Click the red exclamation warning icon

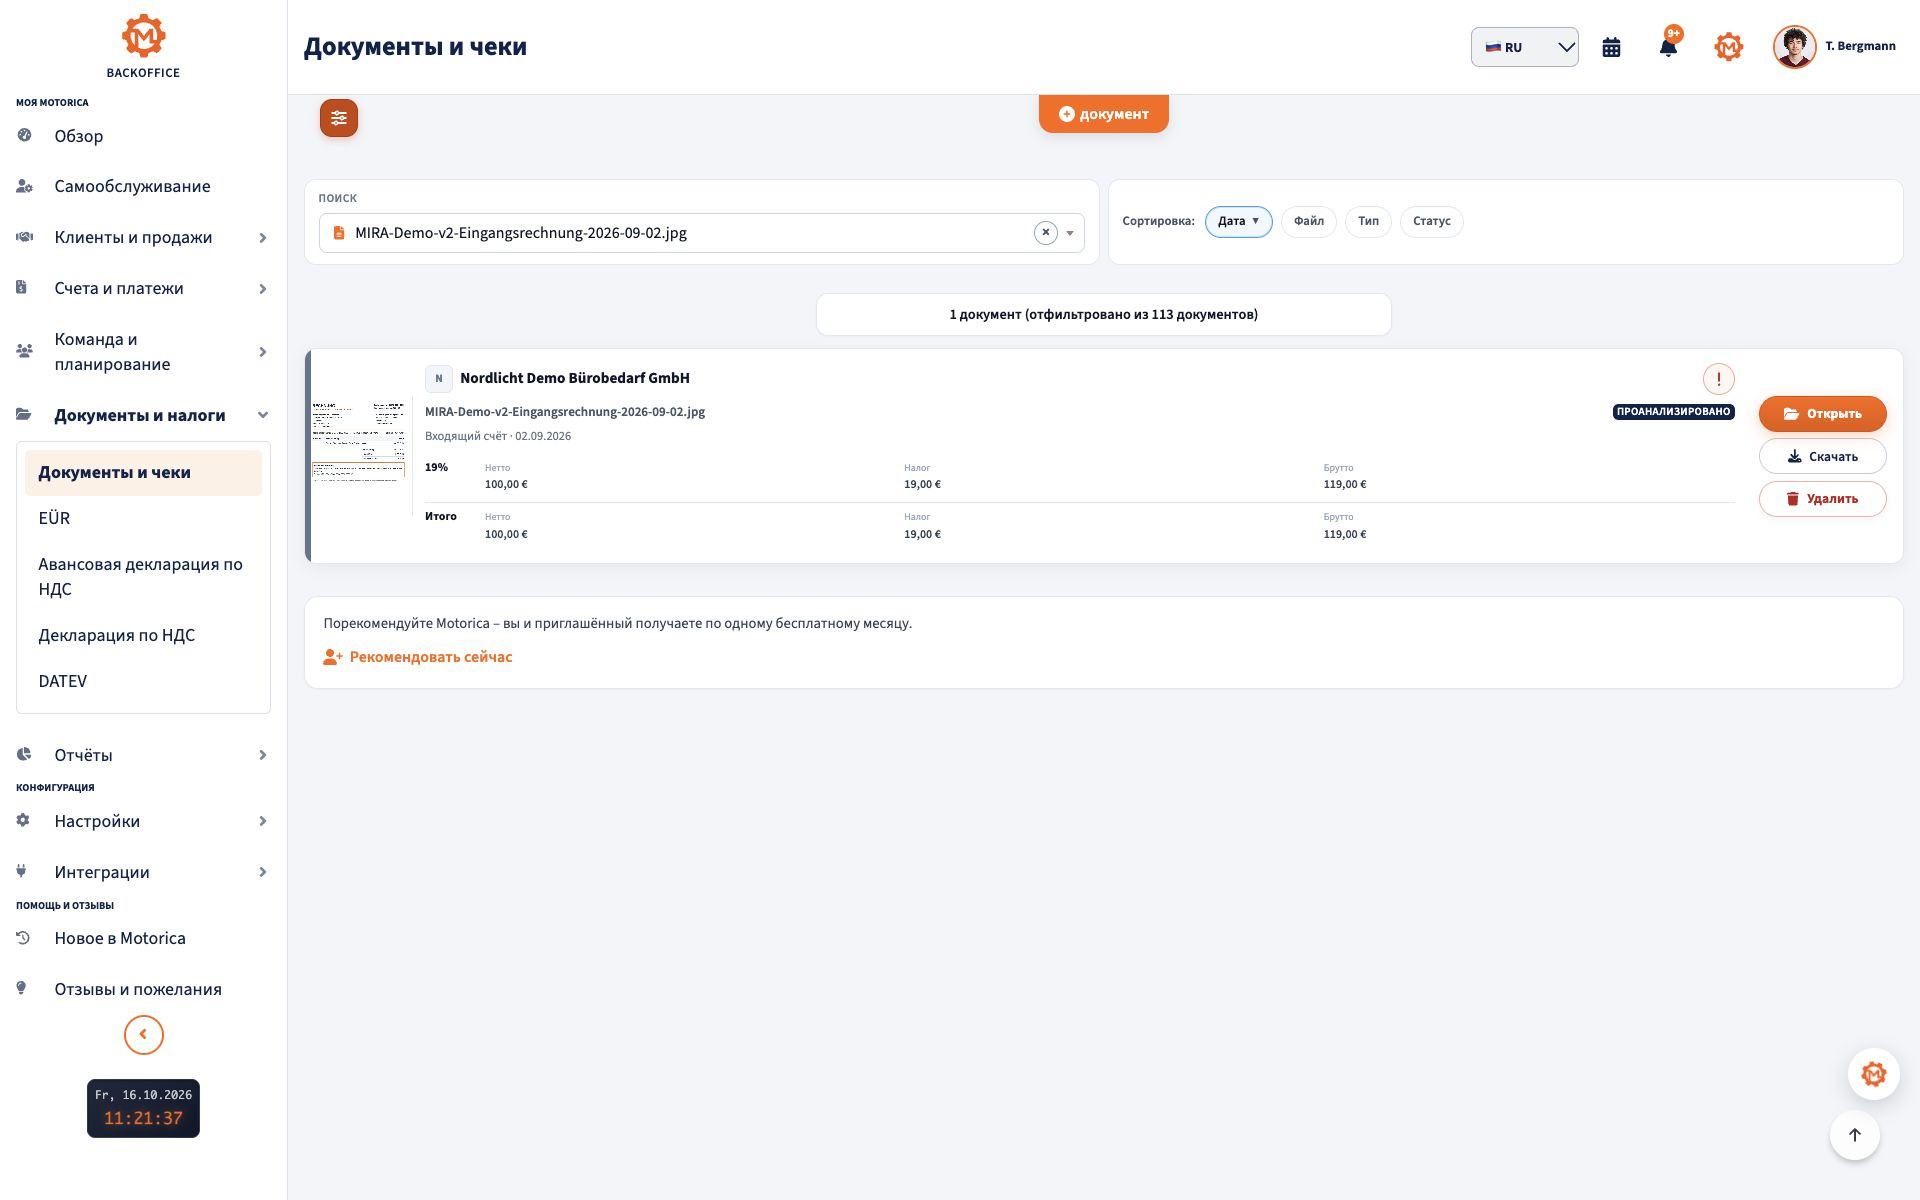[x=1719, y=379]
